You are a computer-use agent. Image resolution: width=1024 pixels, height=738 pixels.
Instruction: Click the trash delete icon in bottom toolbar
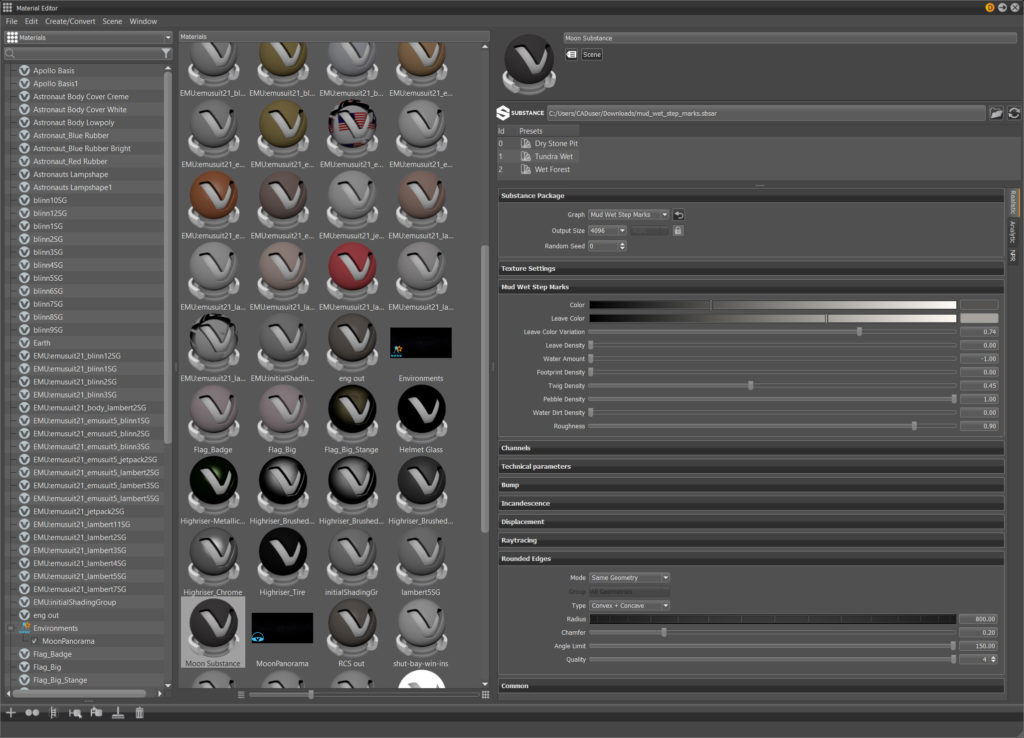(x=139, y=713)
